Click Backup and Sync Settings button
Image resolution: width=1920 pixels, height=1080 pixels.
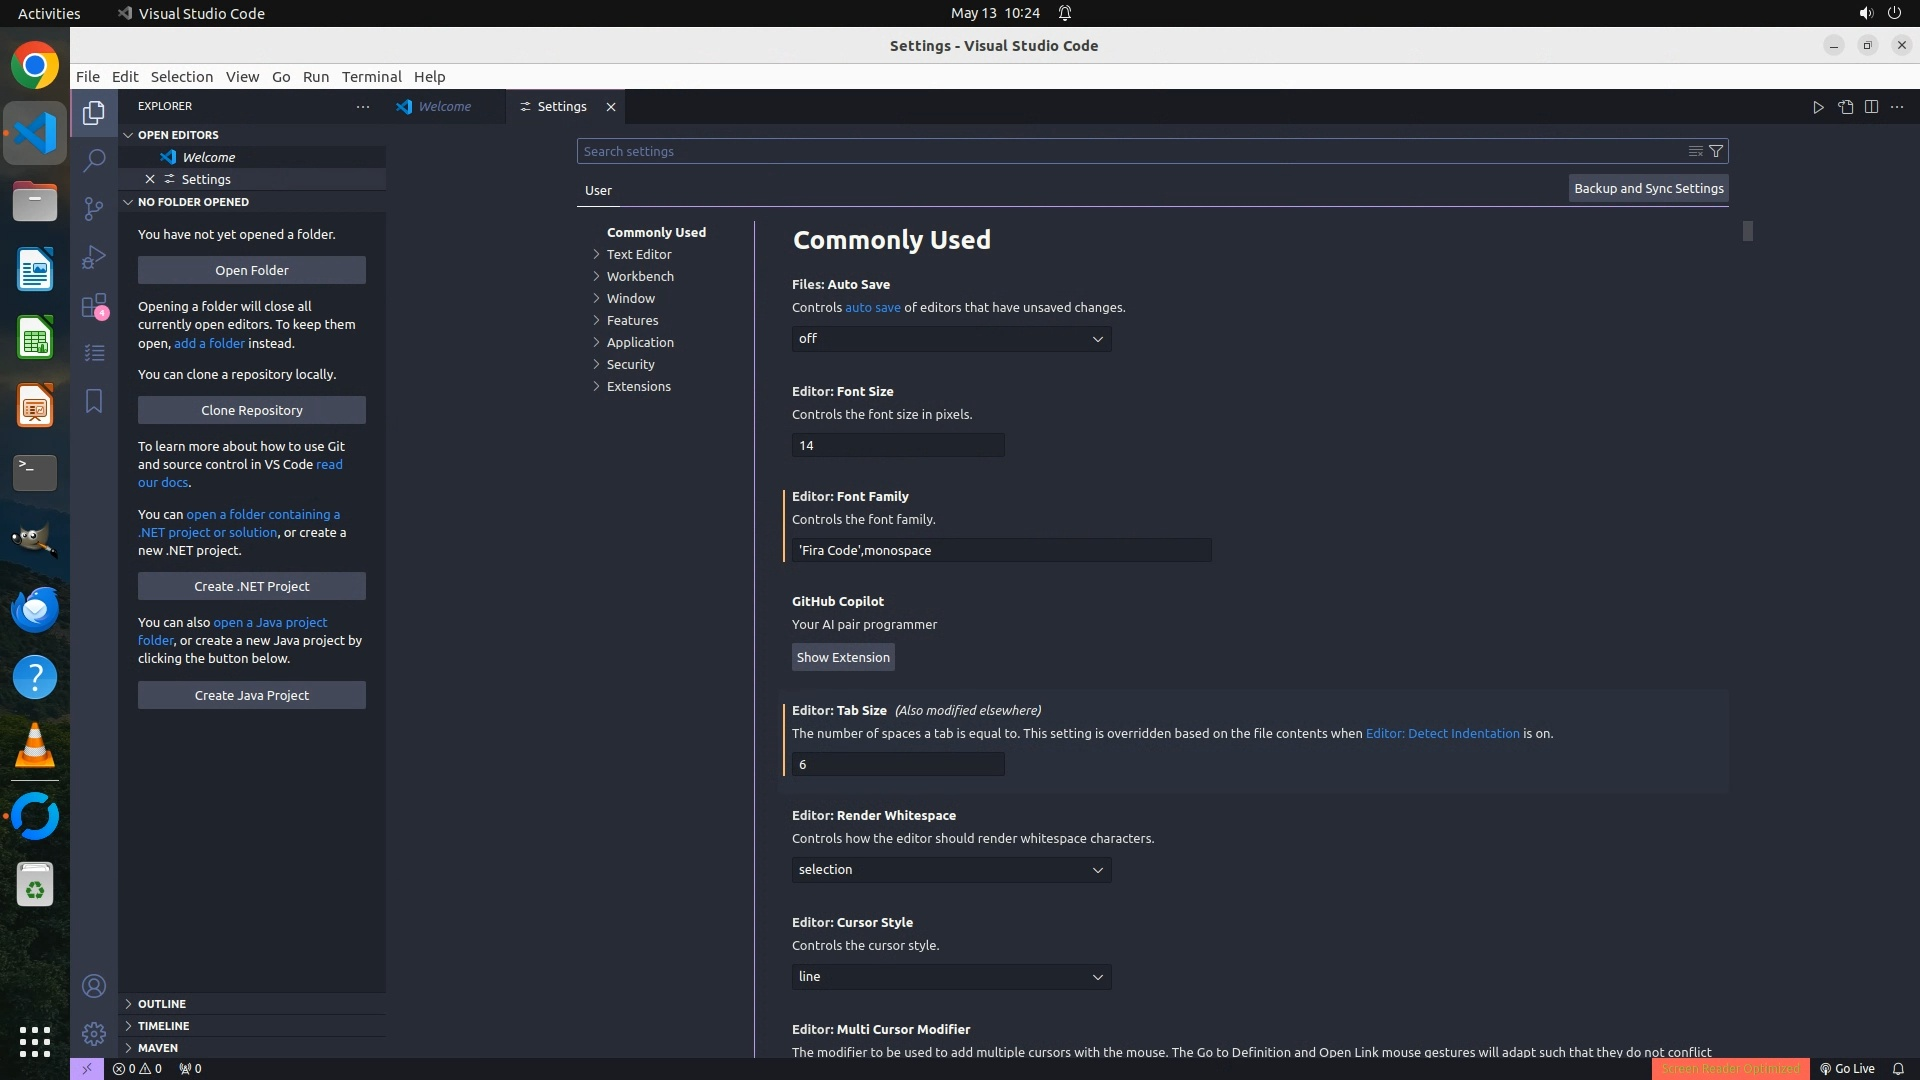pyautogui.click(x=1648, y=188)
